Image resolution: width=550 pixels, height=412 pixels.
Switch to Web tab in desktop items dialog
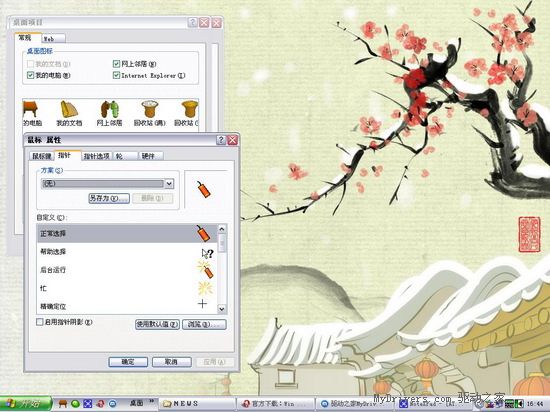click(53, 39)
